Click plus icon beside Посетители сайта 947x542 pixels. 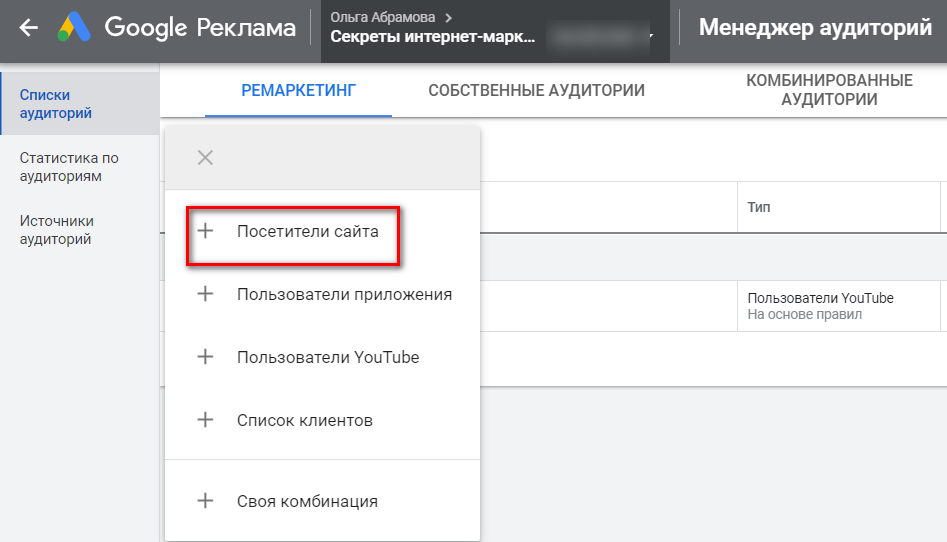205,231
